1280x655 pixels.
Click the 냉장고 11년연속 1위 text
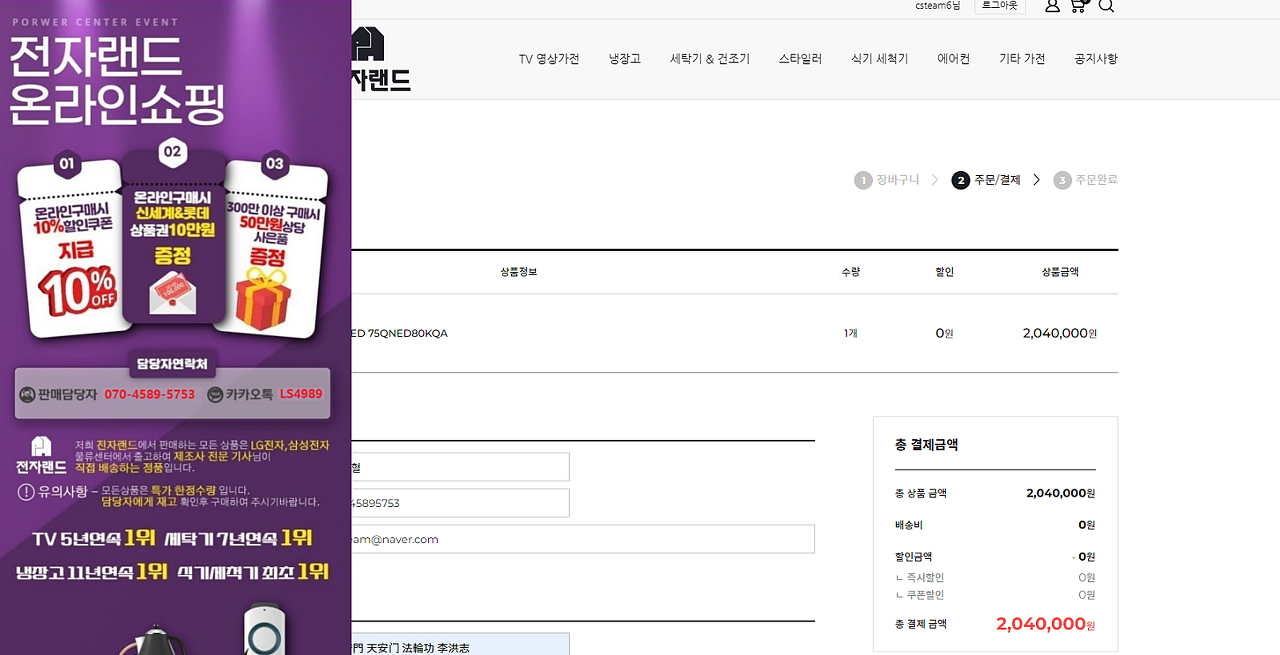pyautogui.click(x=91, y=571)
